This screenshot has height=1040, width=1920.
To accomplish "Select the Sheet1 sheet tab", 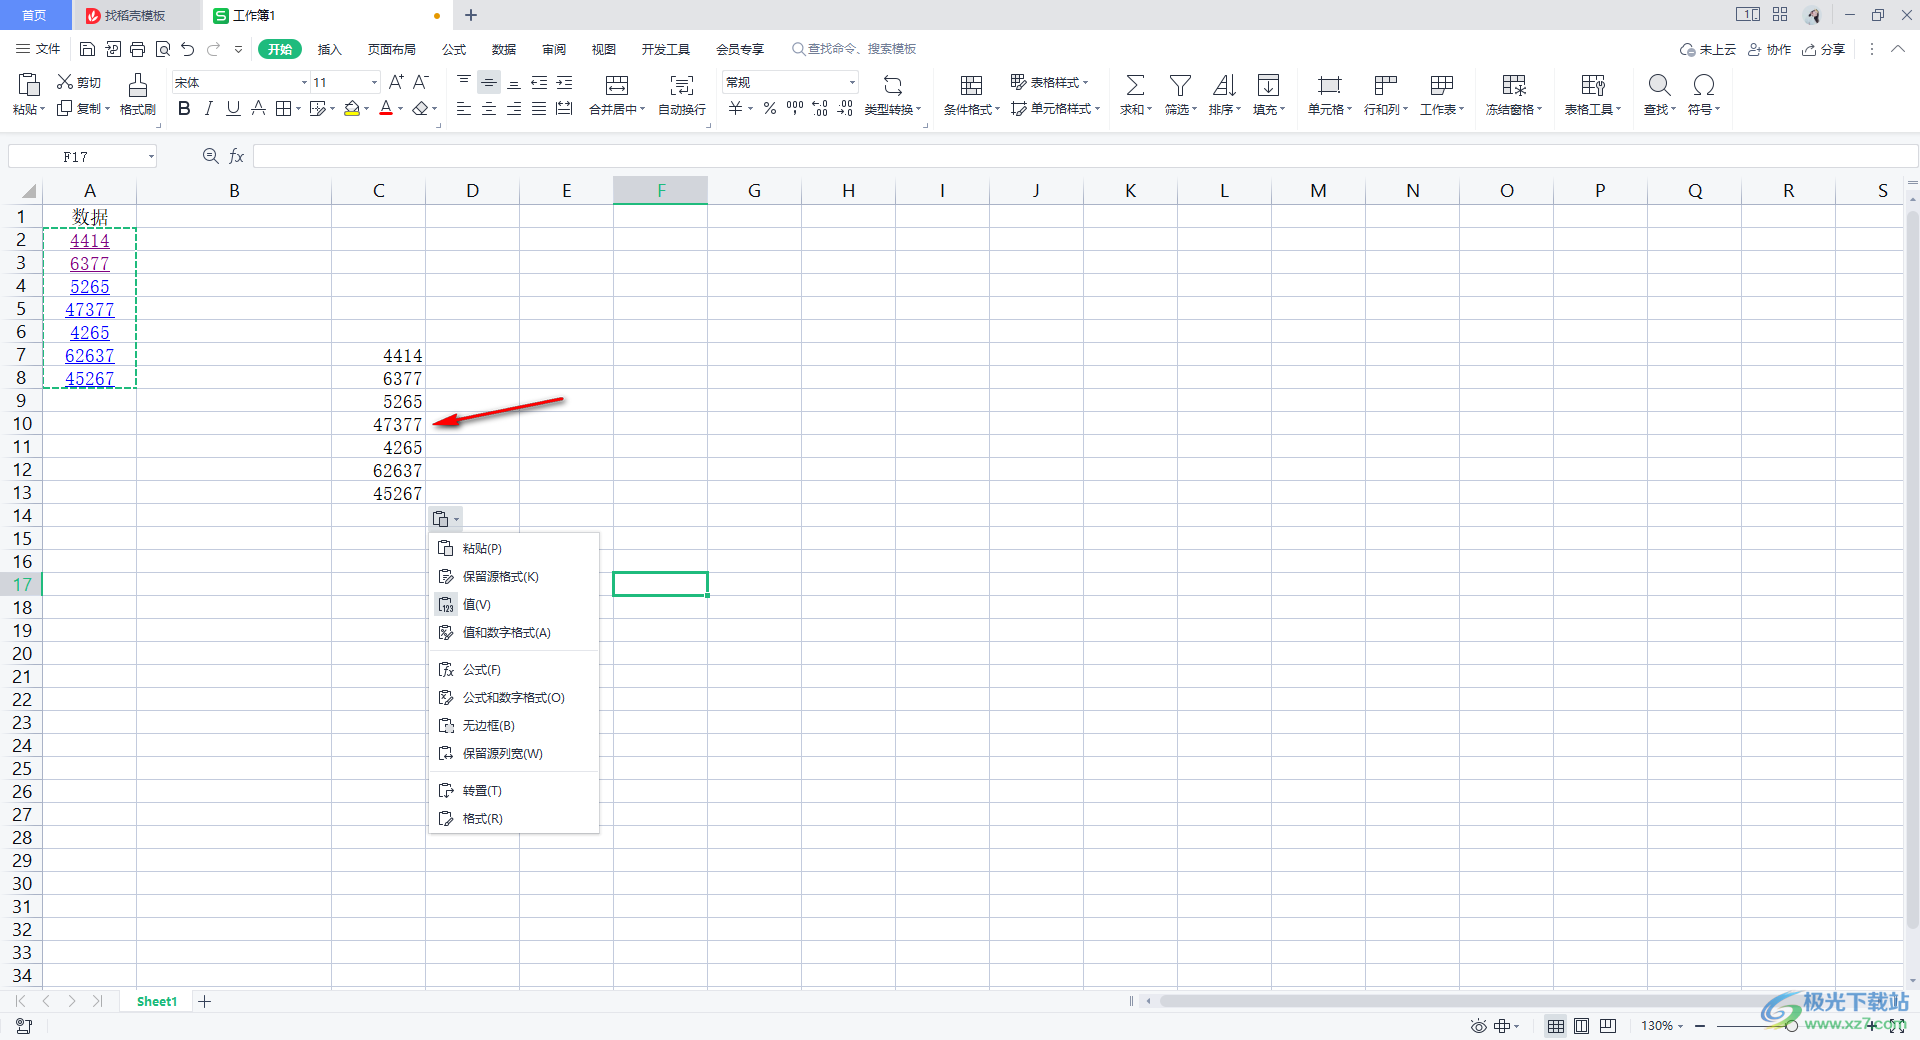I will tap(157, 1001).
